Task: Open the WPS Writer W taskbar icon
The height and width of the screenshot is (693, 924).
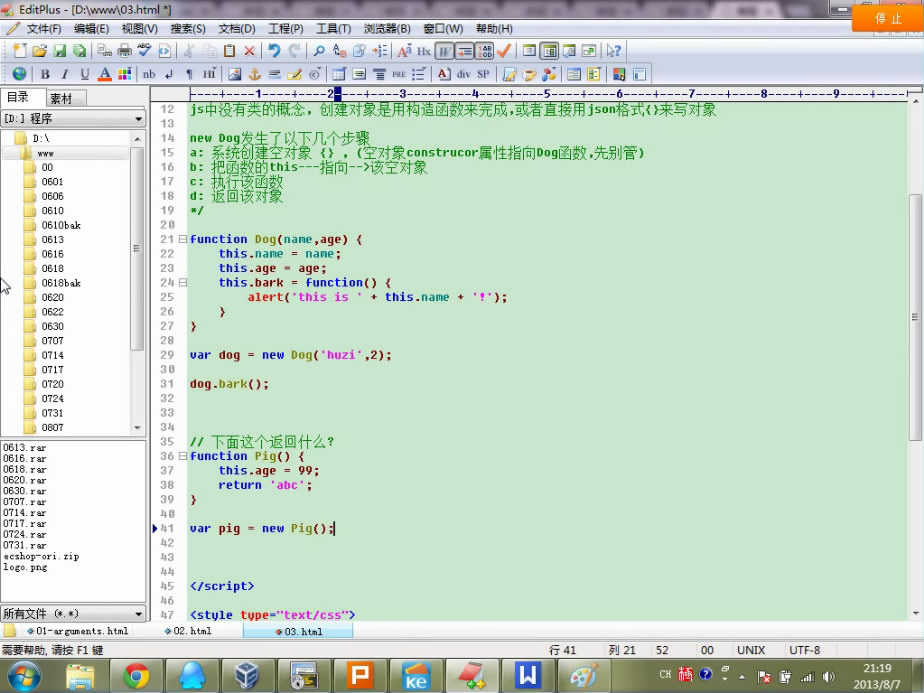Action: pos(527,676)
